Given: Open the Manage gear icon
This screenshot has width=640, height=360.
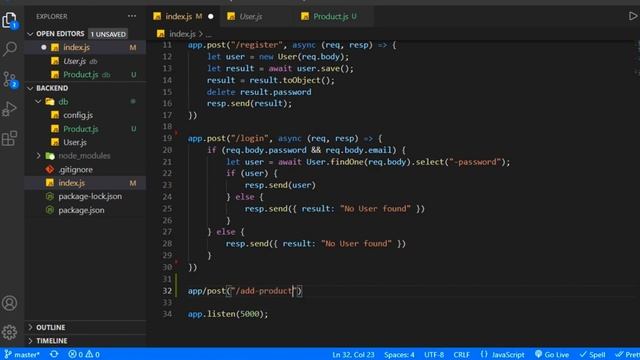Looking at the screenshot, I should 9,332.
